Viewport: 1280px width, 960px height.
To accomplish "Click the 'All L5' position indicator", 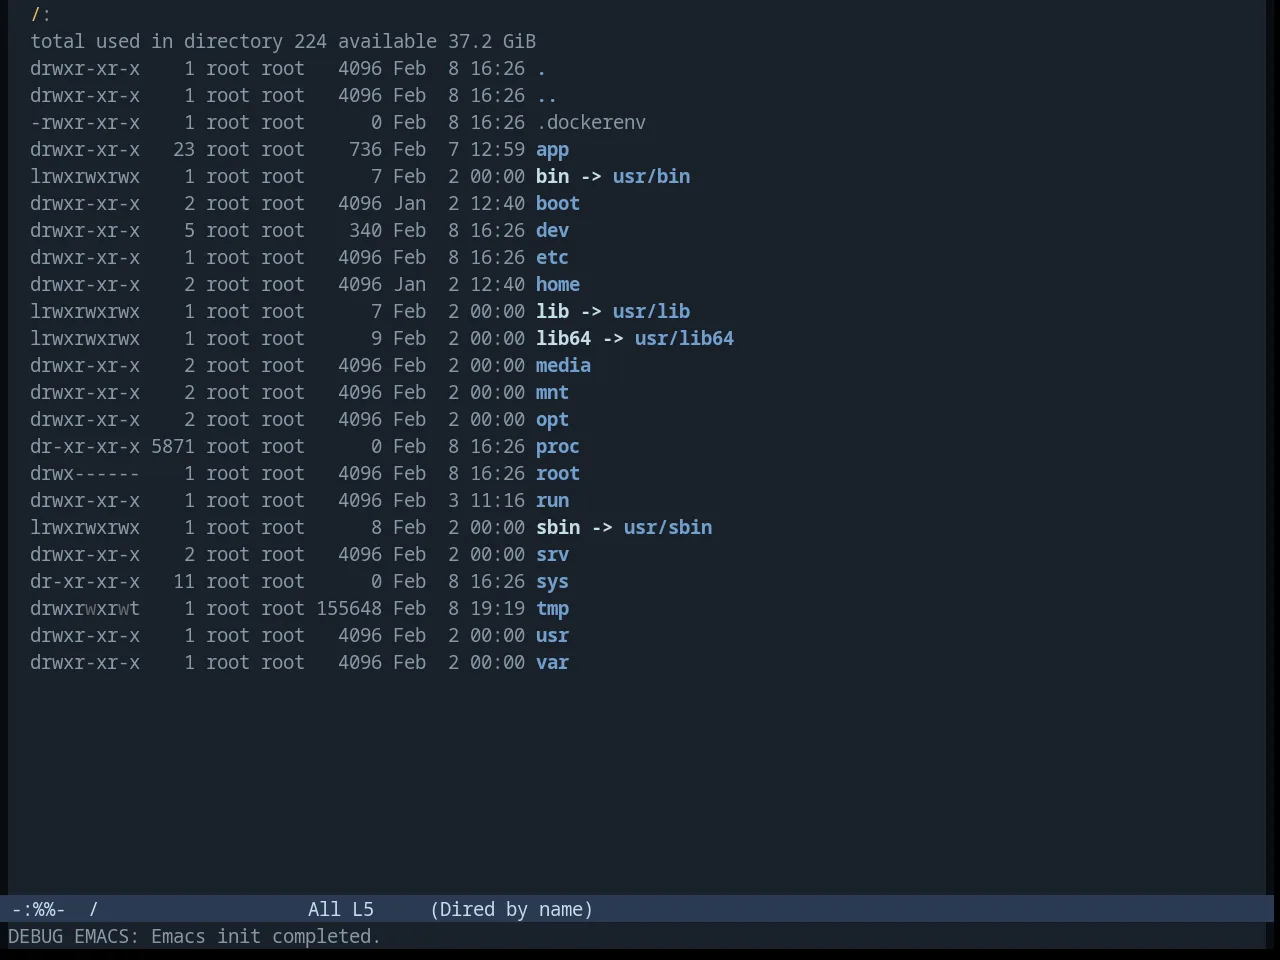I will pyautogui.click(x=341, y=910).
